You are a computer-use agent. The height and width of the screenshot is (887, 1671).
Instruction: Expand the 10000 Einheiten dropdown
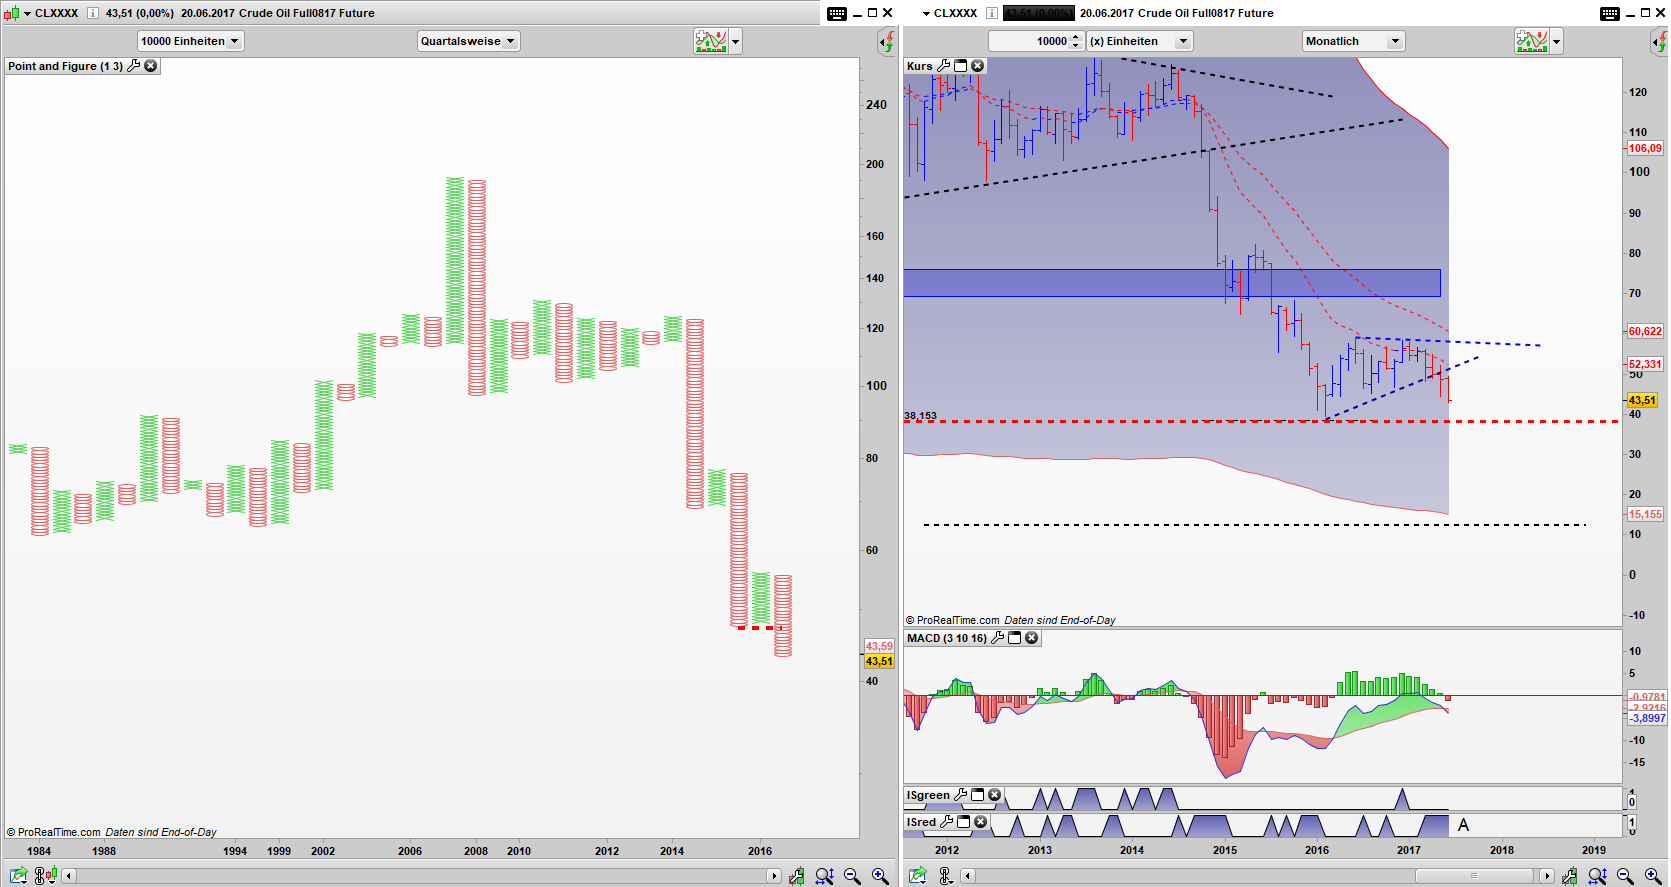click(190, 41)
